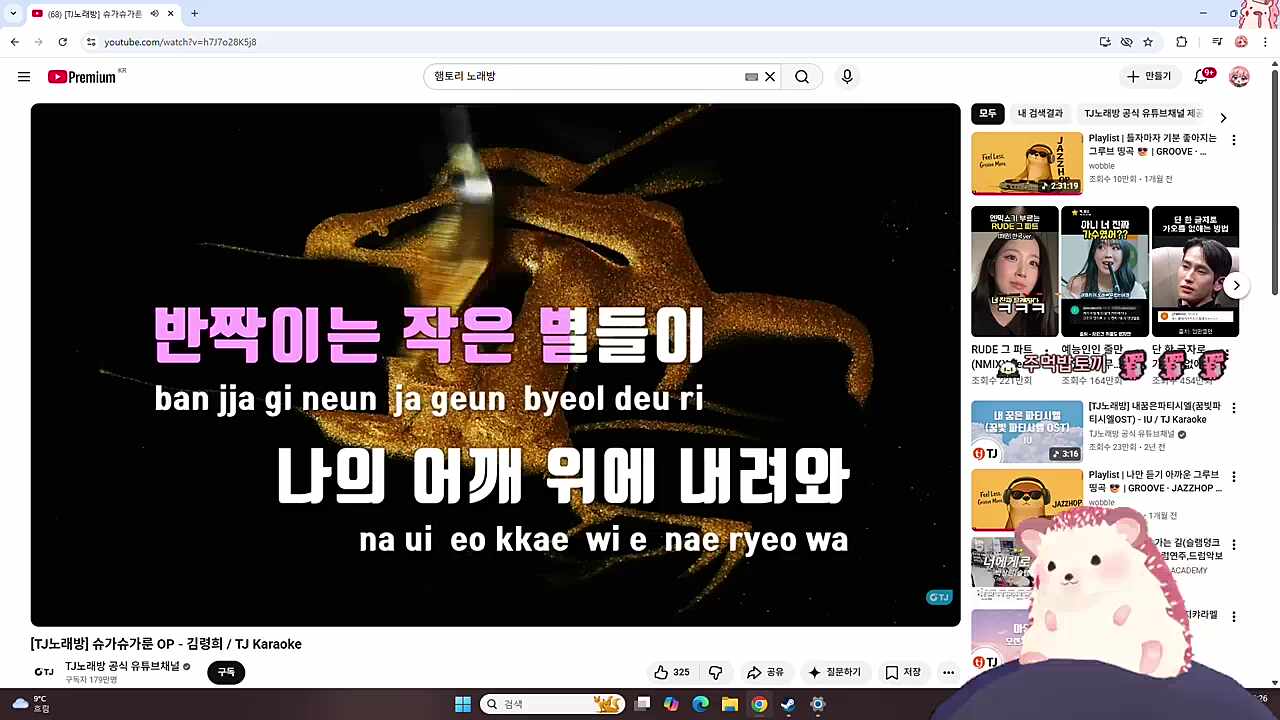1280x720 pixels.
Task: Open the 내꿈은파티시엘 karaoke thumbnail
Action: [1027, 432]
